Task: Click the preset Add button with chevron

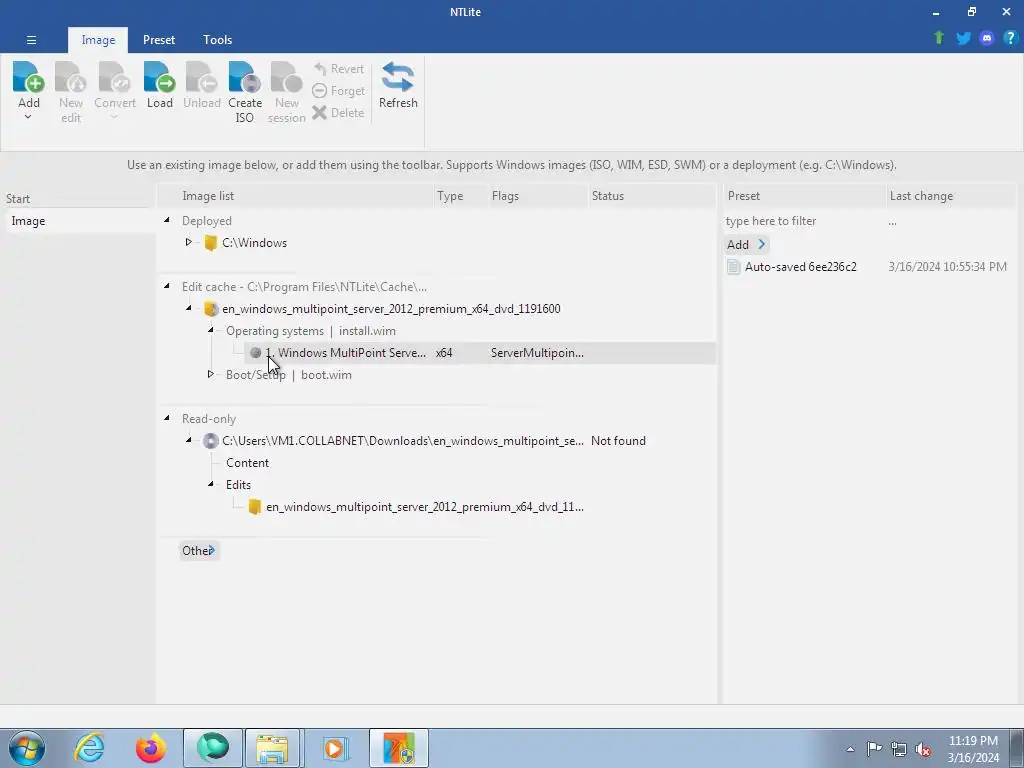Action: click(747, 245)
